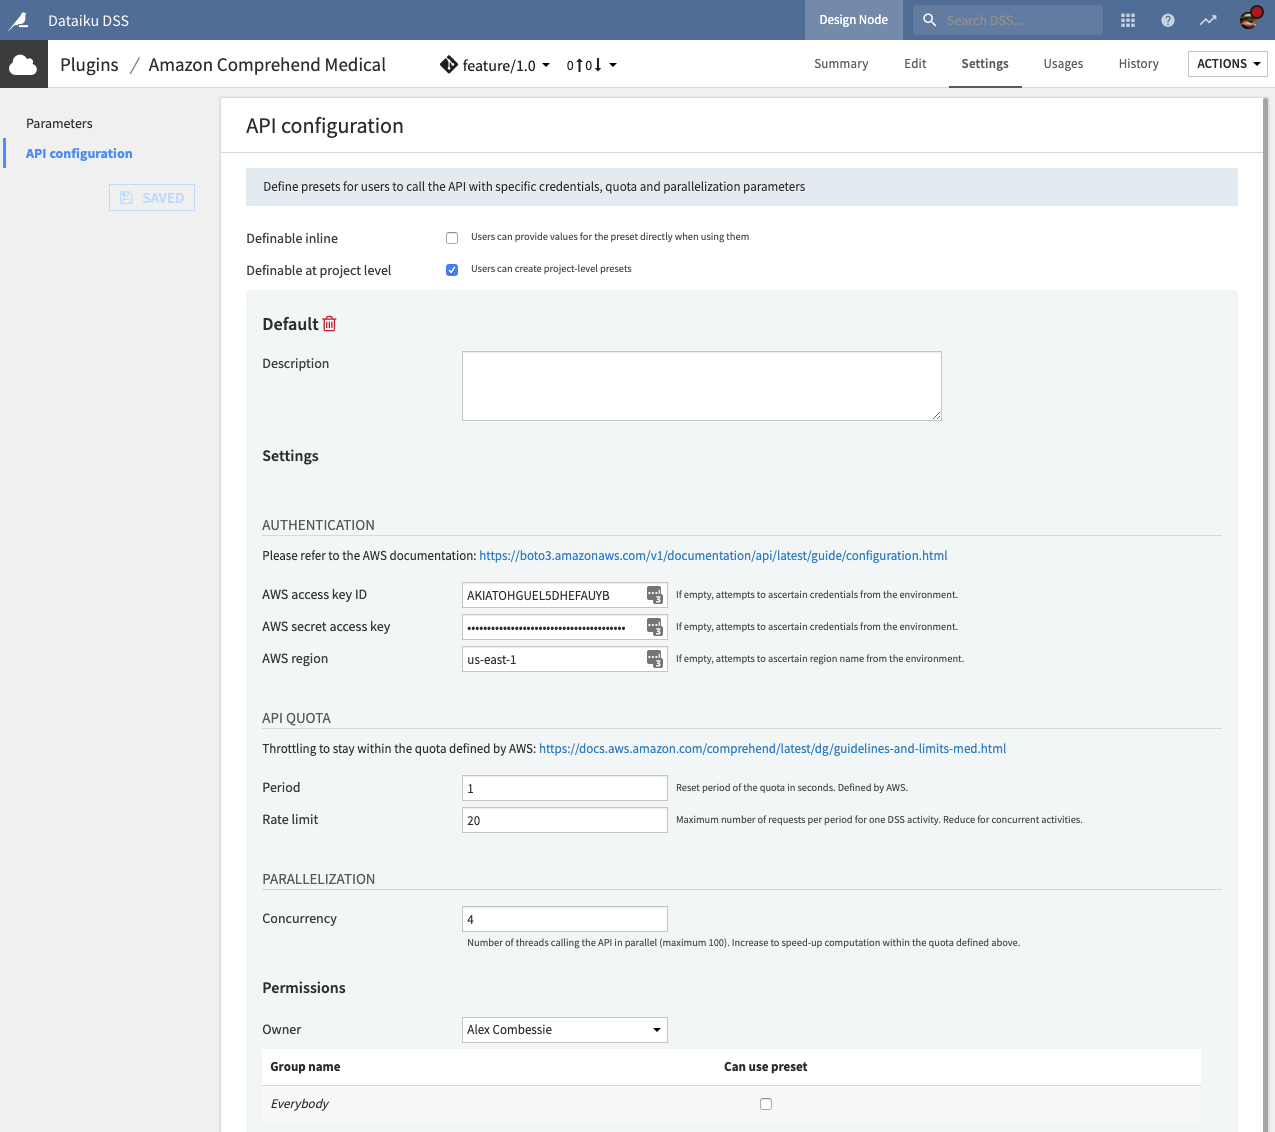Check Can use preset for Everybody group
The width and height of the screenshot is (1275, 1132).
[766, 1103]
